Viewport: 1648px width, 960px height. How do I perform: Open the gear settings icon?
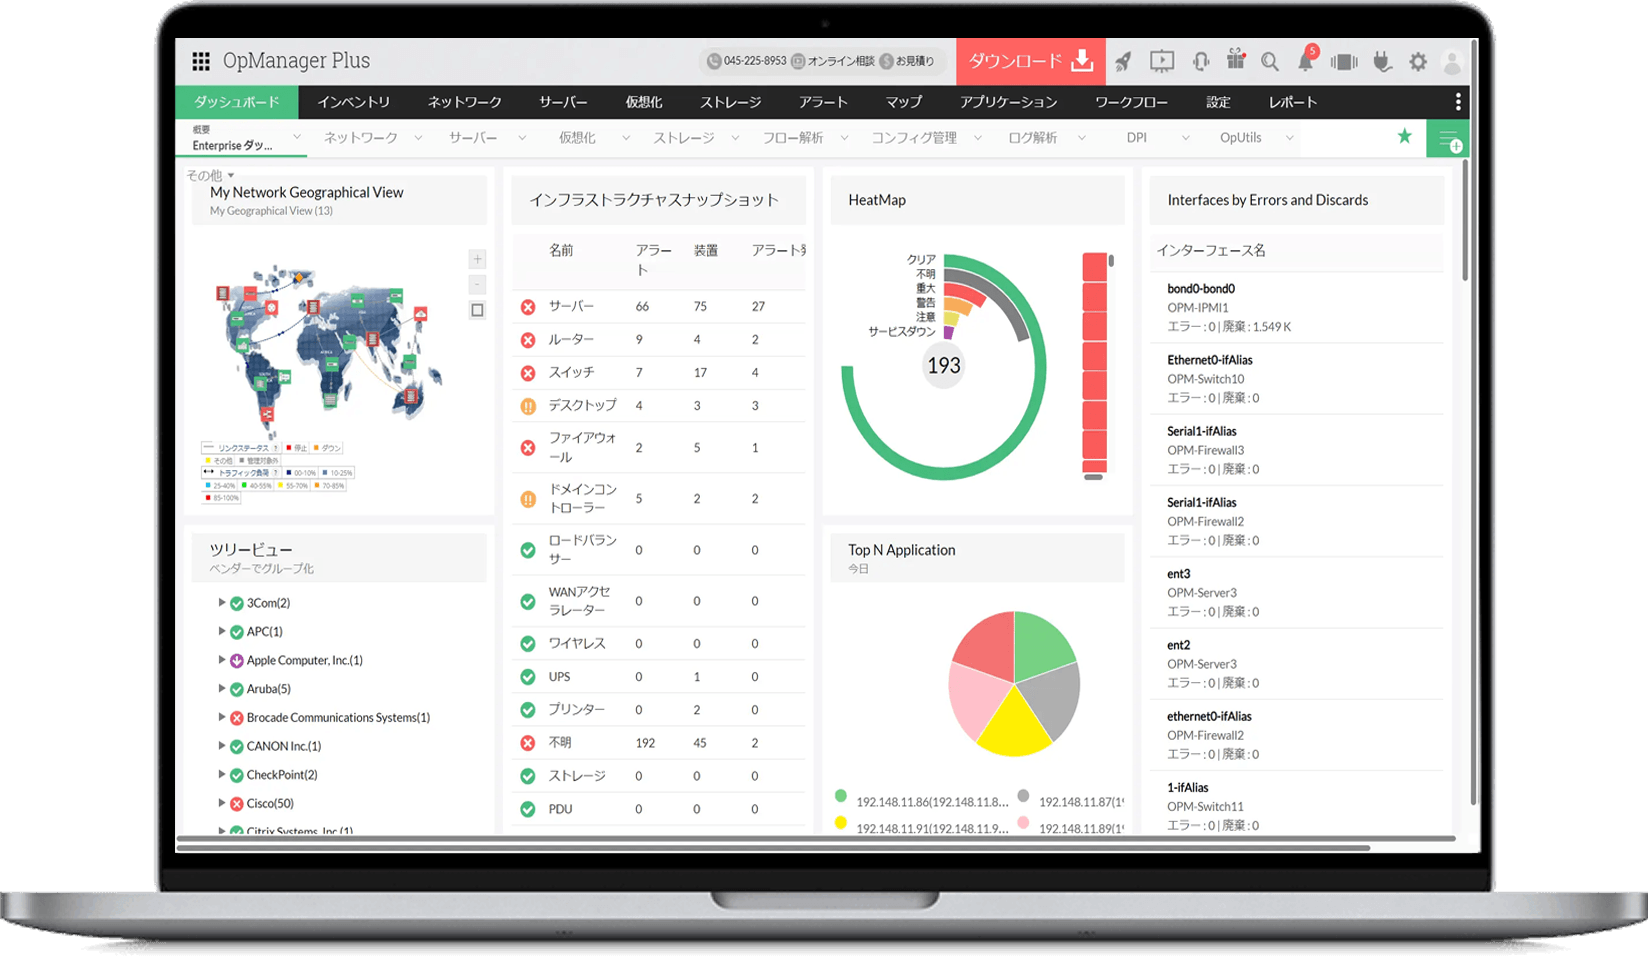click(1418, 62)
